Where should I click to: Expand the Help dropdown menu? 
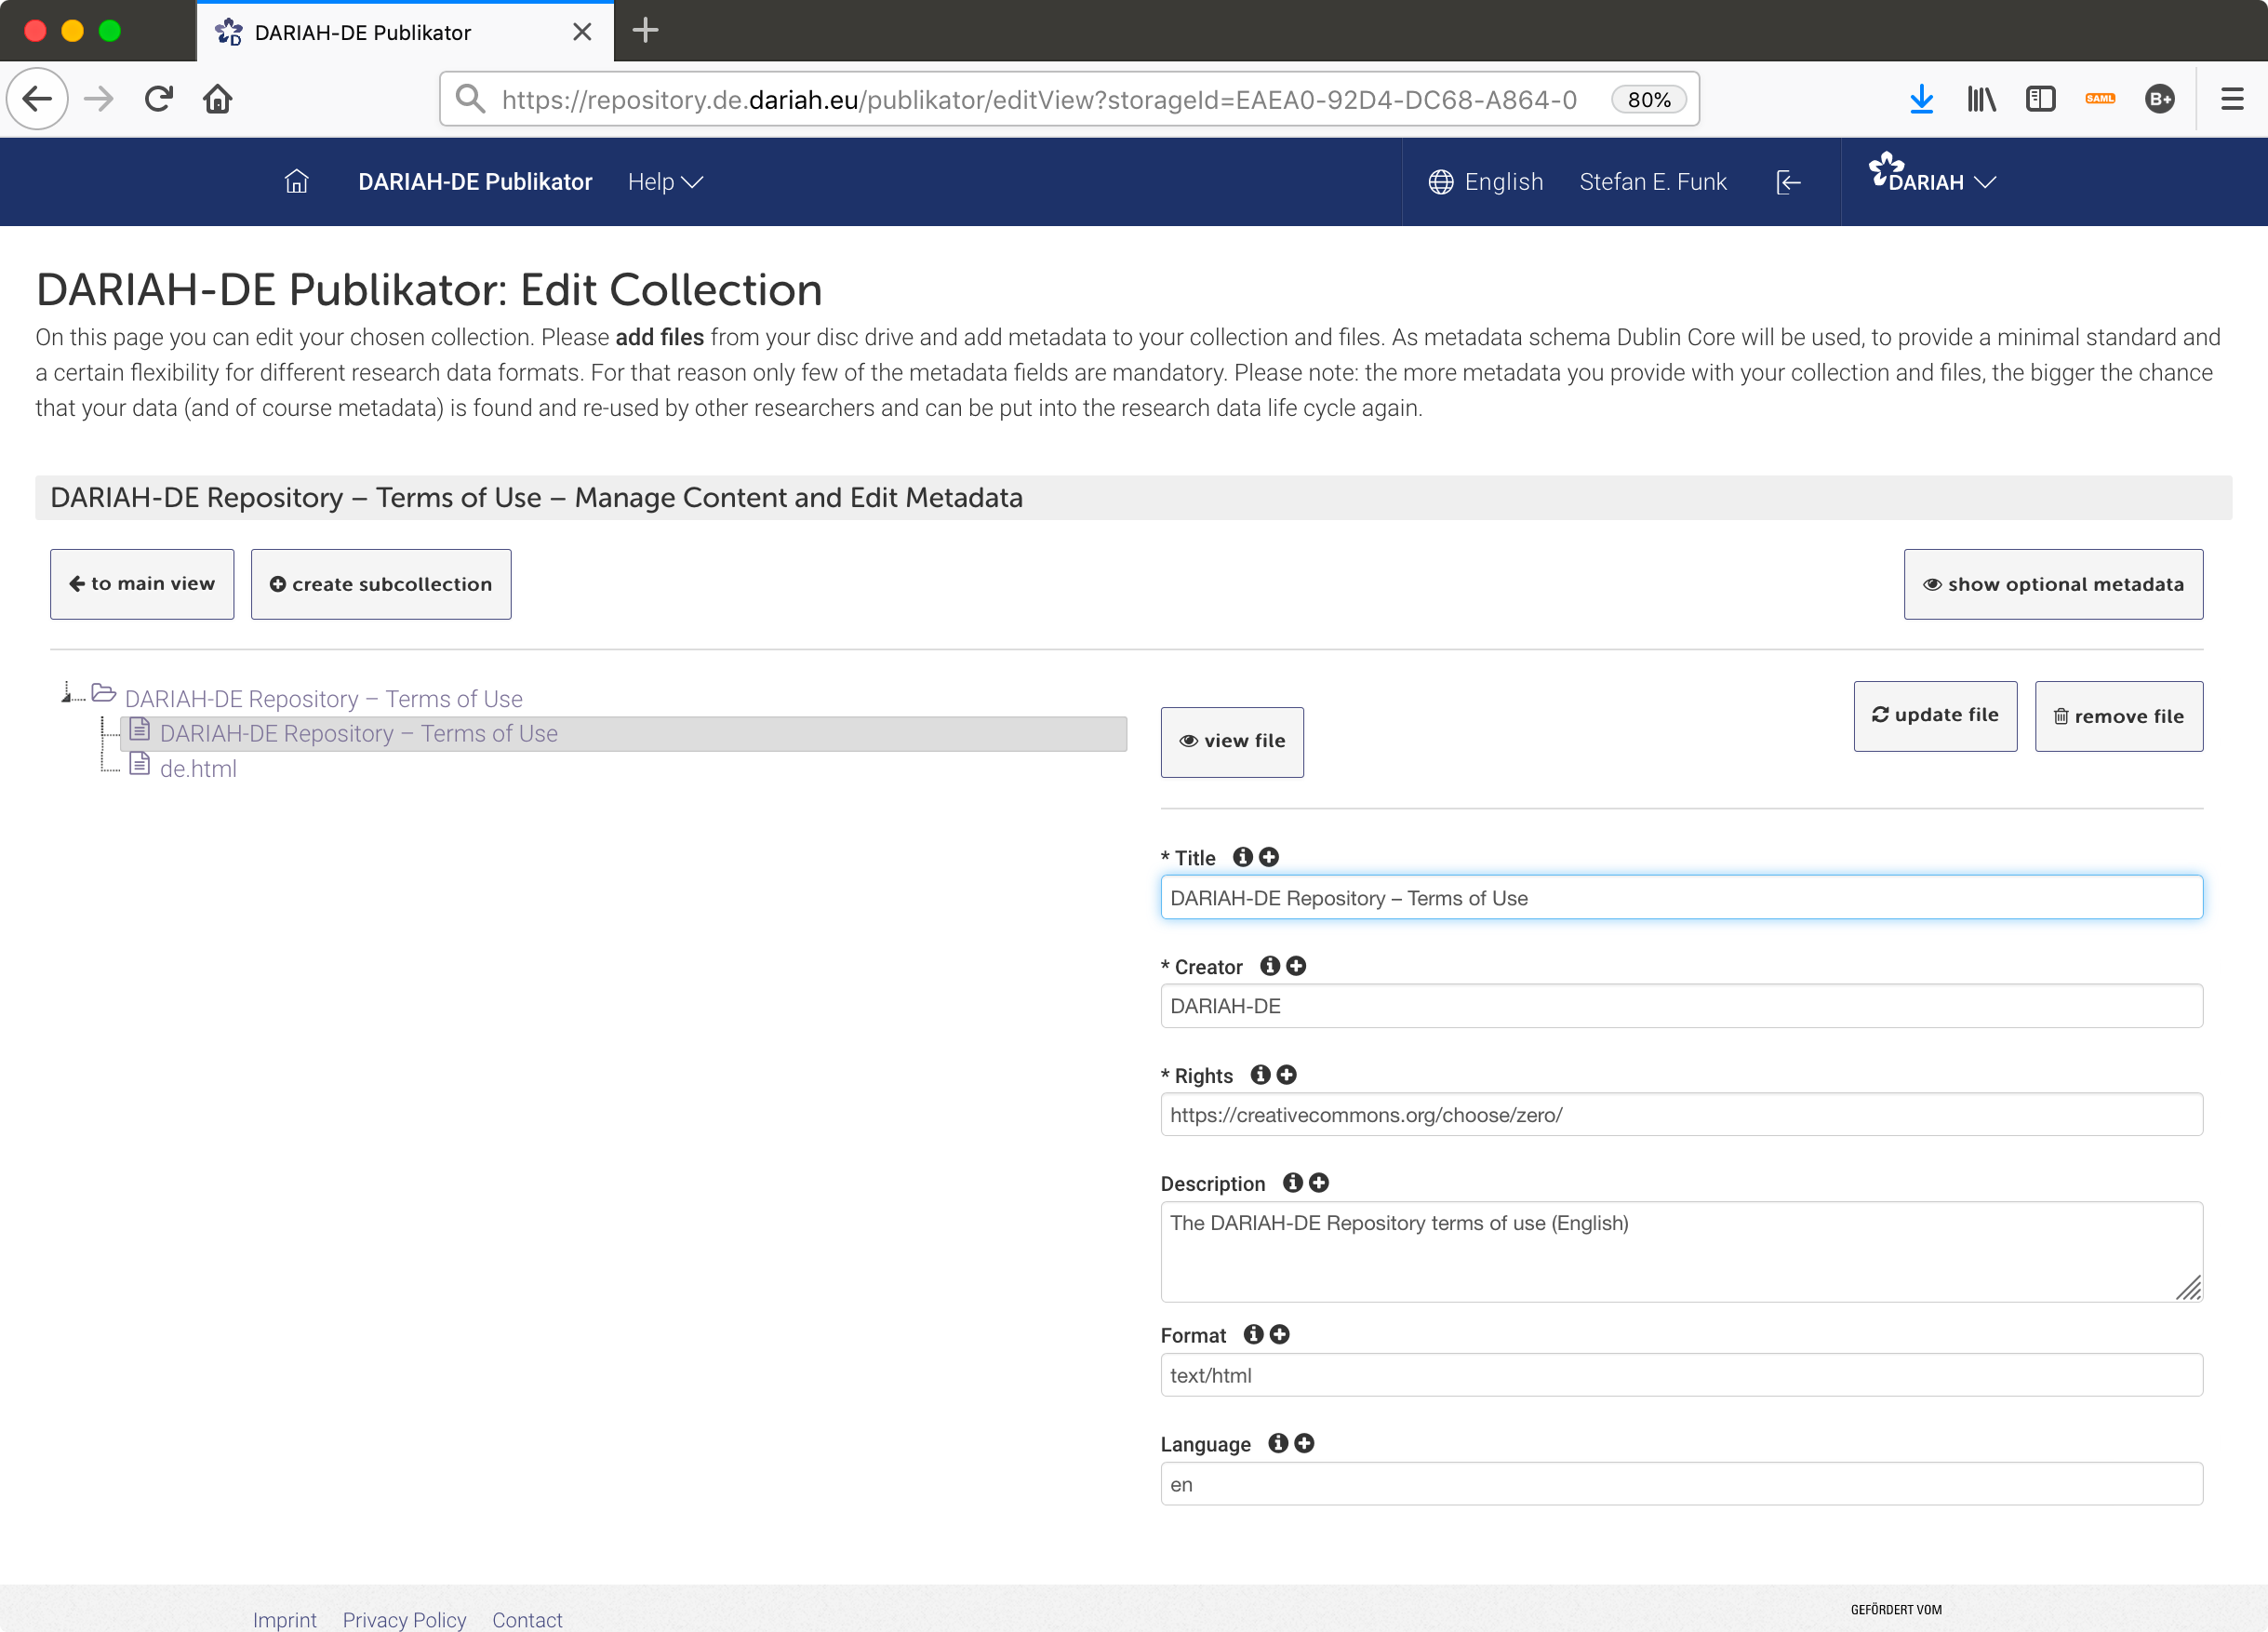[x=665, y=181]
